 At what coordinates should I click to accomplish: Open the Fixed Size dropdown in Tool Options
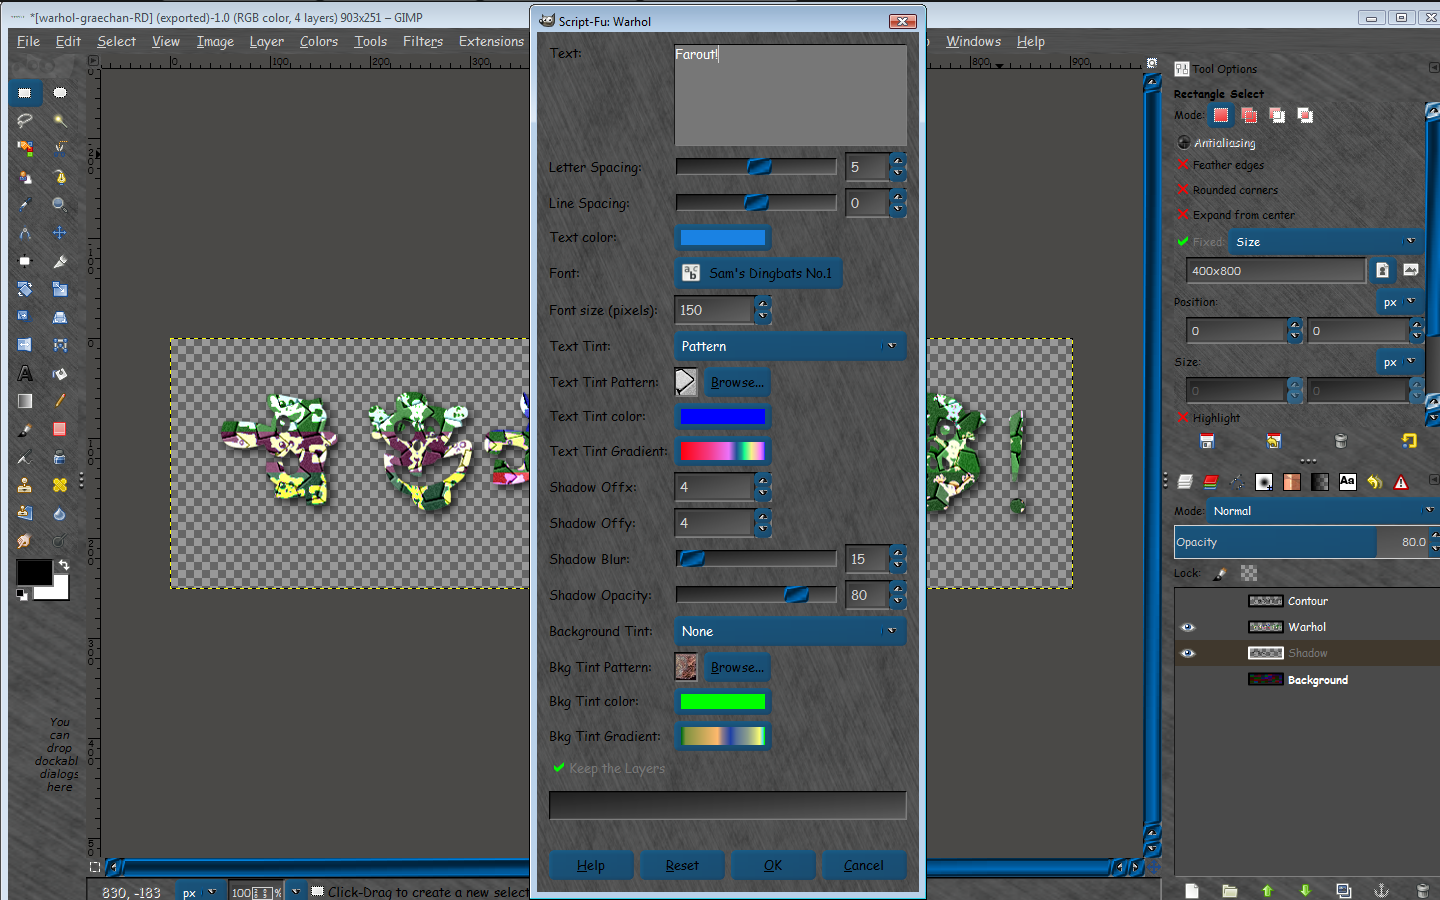point(1326,242)
